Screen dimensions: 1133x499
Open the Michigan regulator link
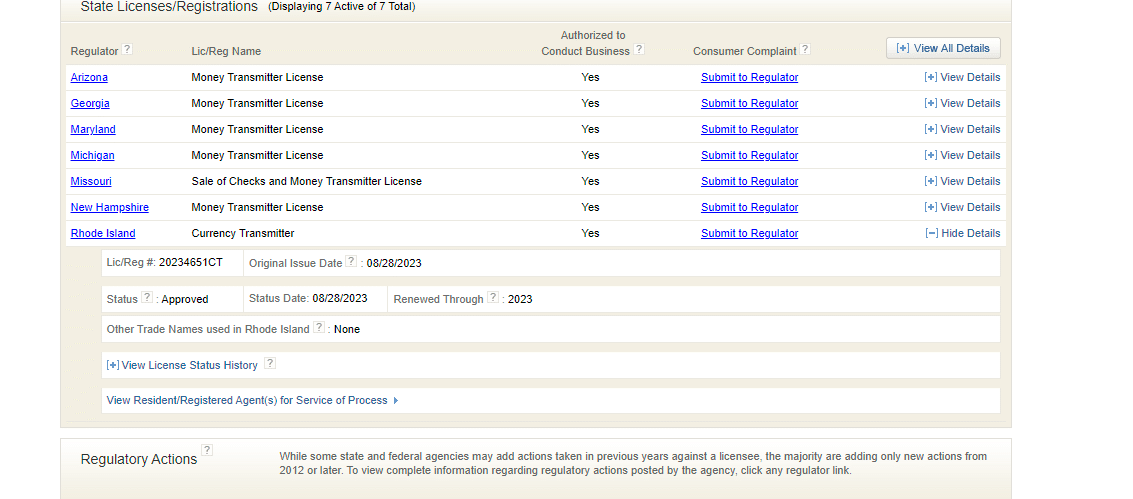[92, 155]
